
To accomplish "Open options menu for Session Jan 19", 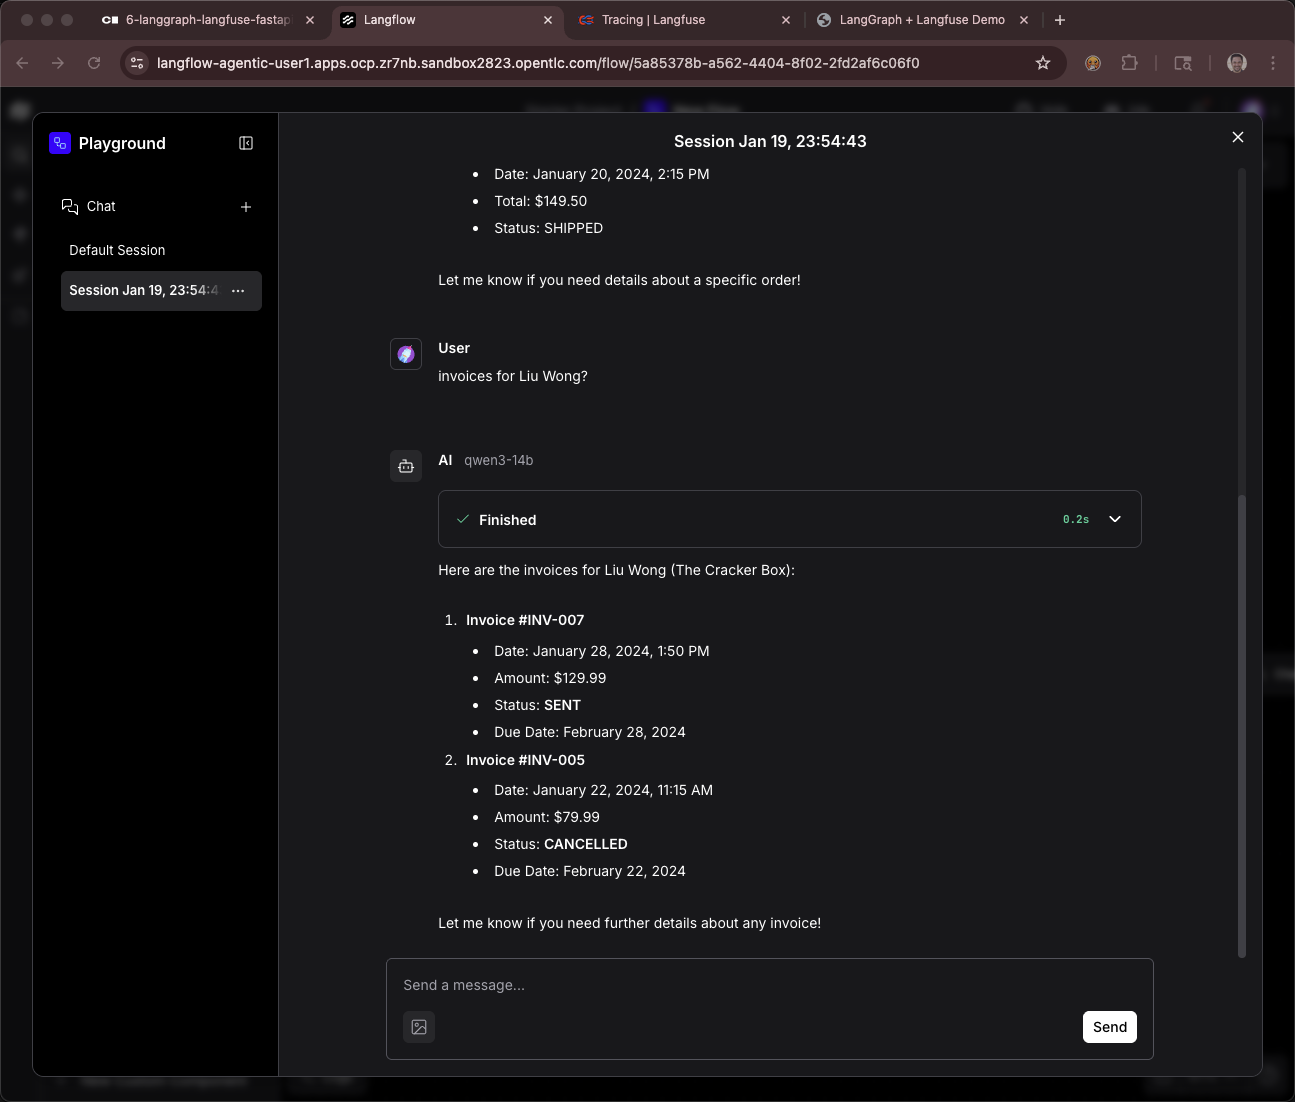I will (238, 291).
